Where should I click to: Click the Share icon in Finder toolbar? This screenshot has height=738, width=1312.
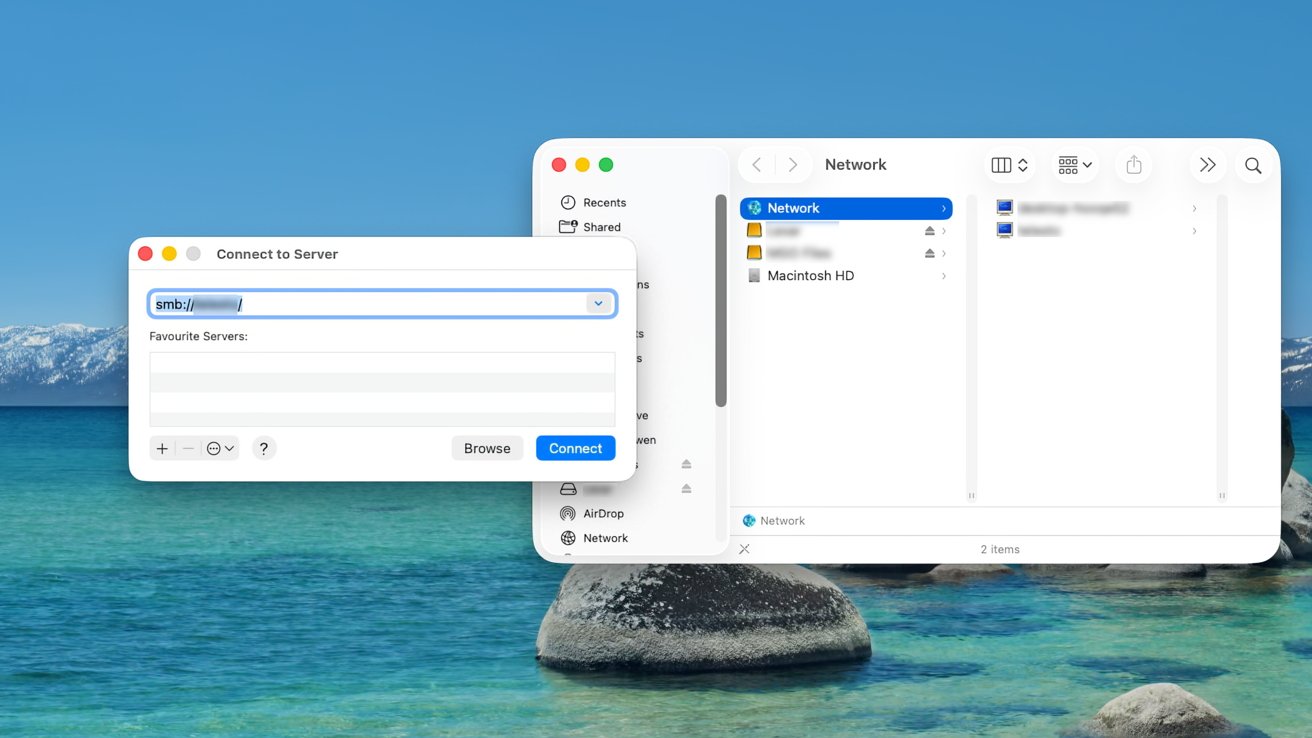[1133, 166]
